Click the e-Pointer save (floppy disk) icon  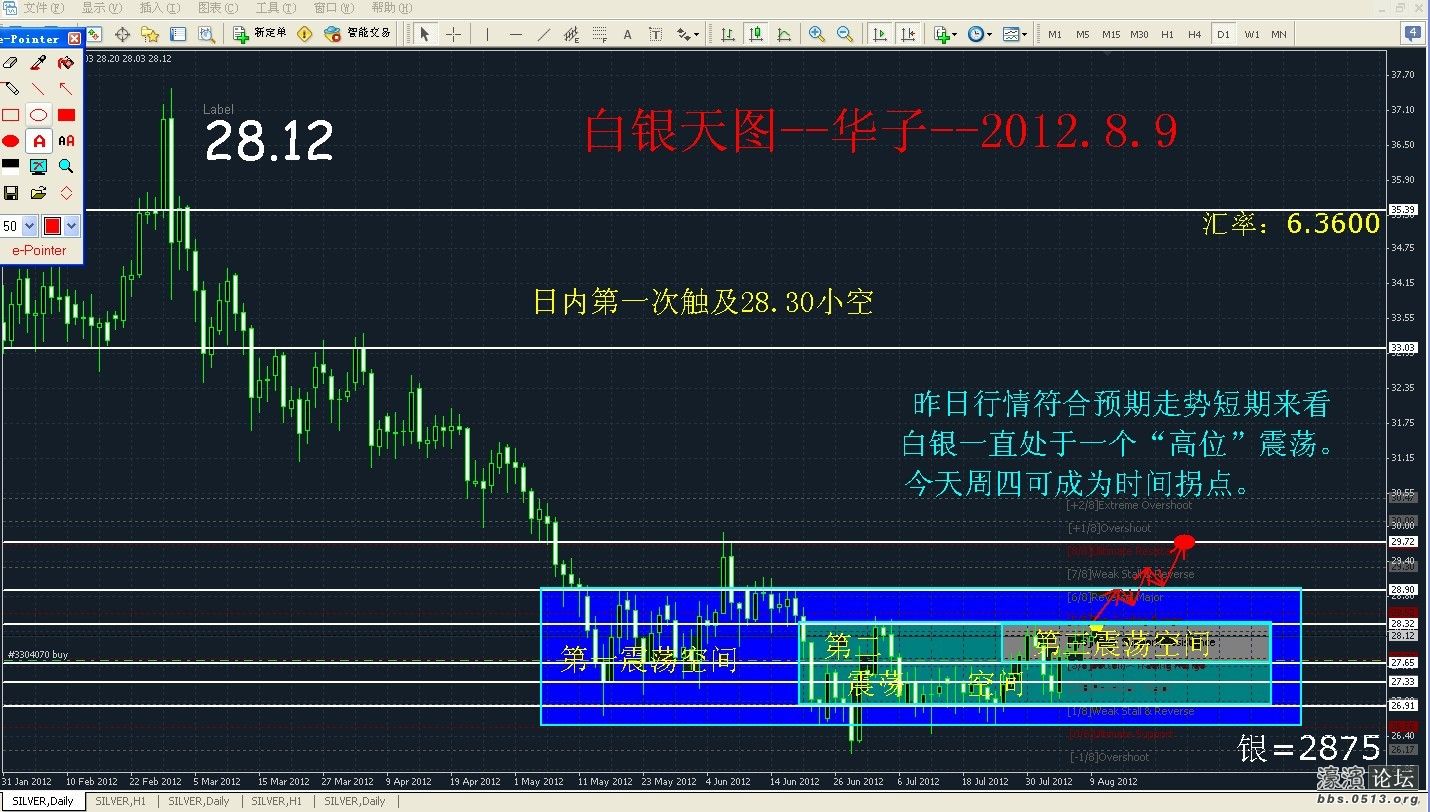click(11, 192)
